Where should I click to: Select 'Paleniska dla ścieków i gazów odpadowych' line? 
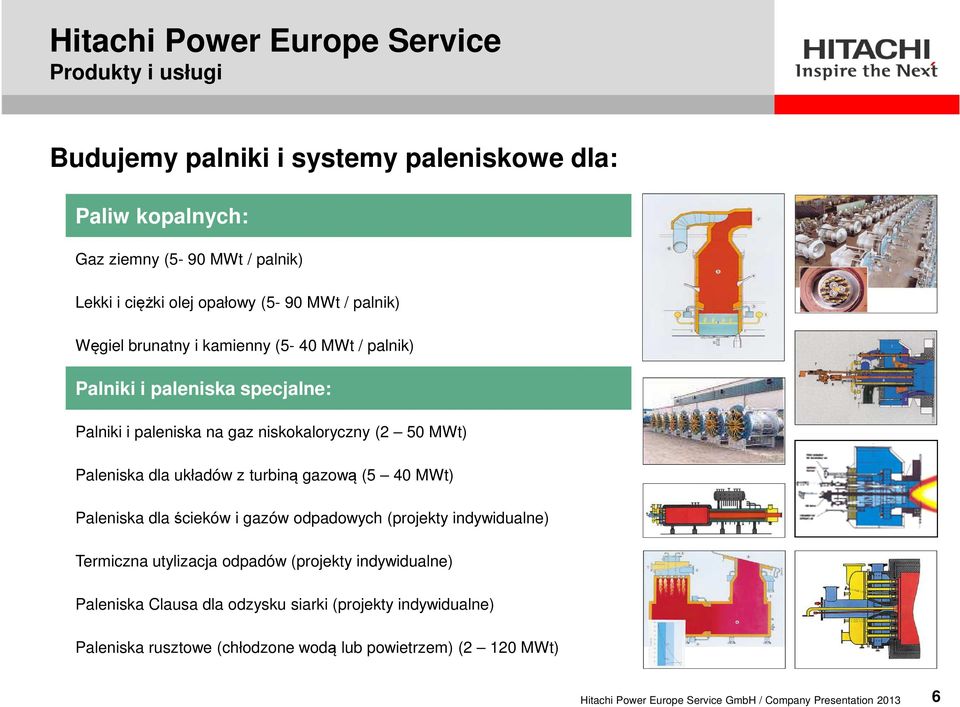[312, 518]
